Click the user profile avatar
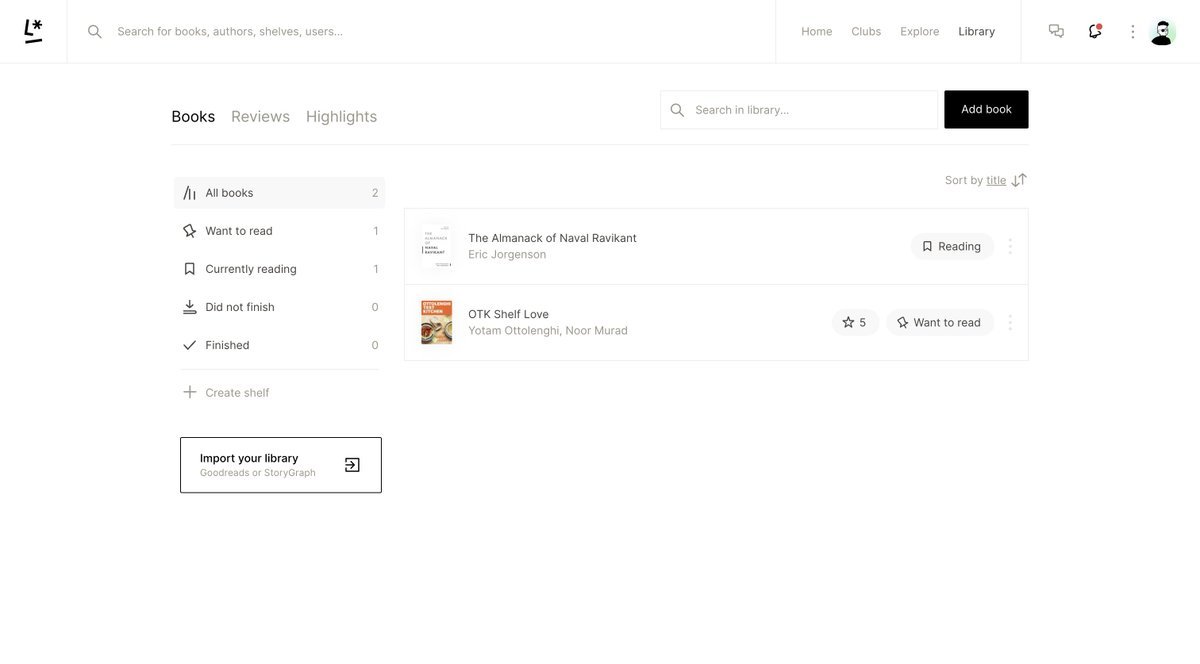The width and height of the screenshot is (1200, 664). click(1162, 32)
